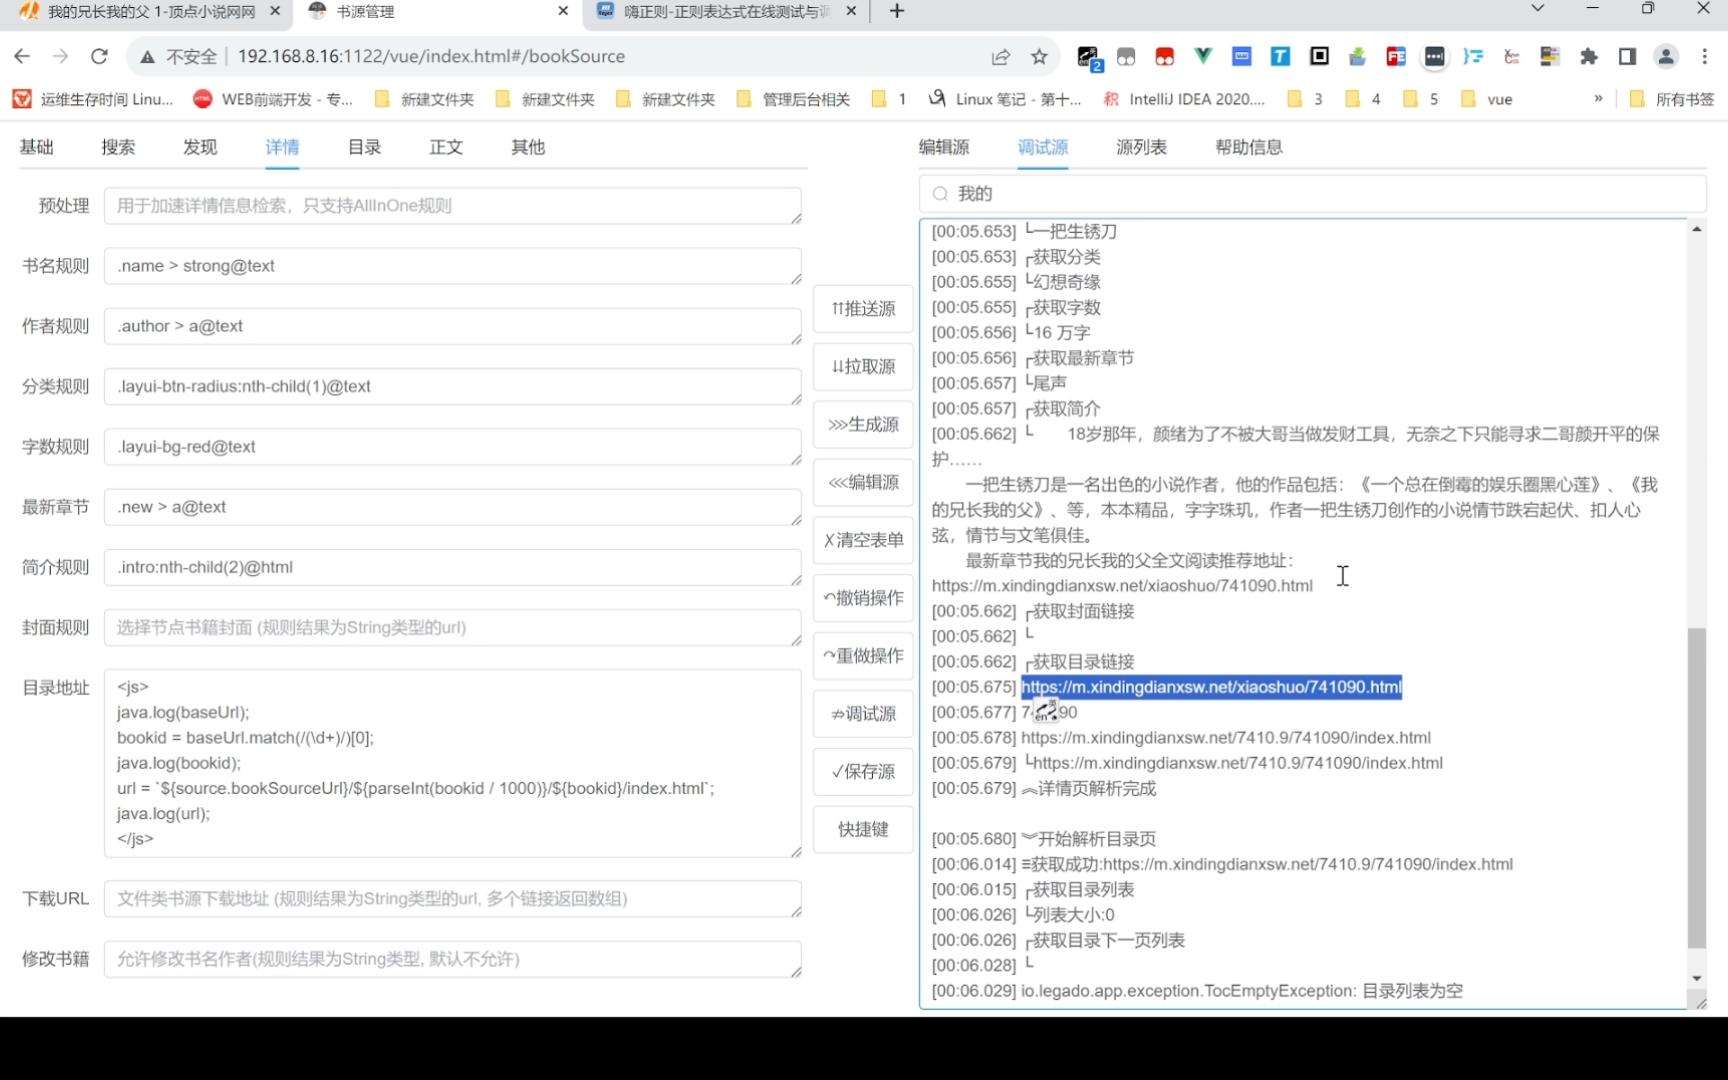
Task: Click the 拉取源 button
Action: tap(863, 367)
